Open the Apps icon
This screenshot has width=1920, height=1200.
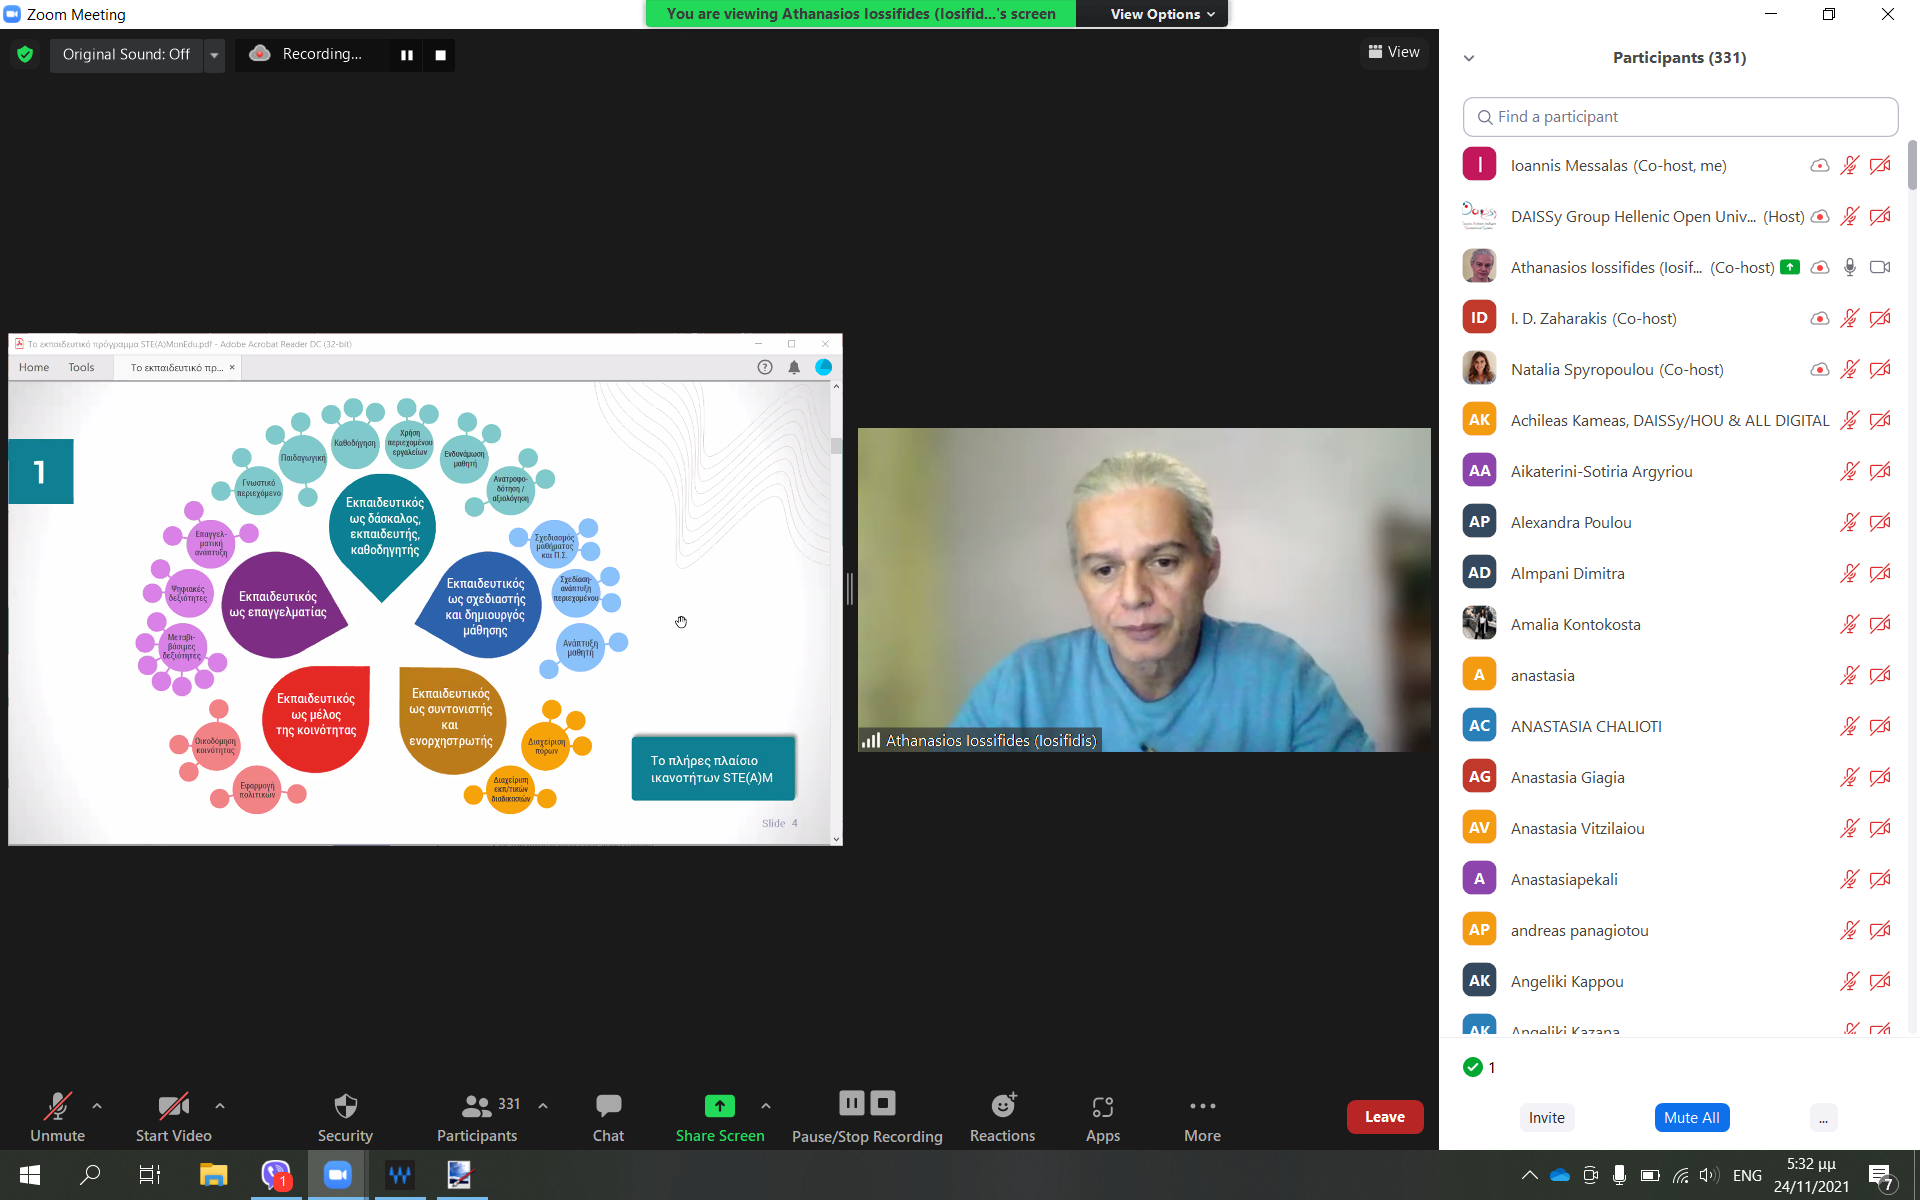(x=1102, y=1106)
